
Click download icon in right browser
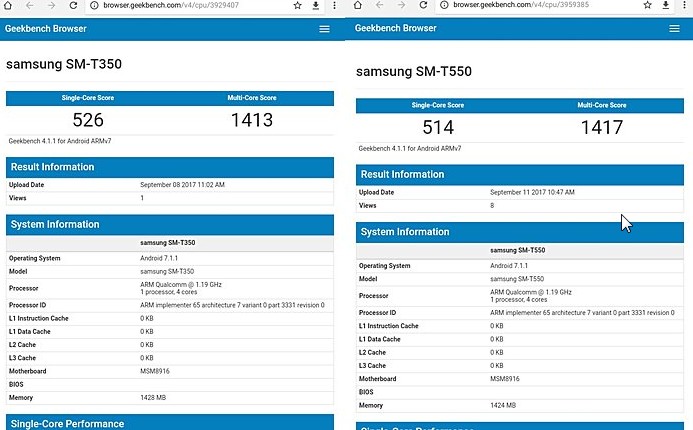[x=666, y=5]
